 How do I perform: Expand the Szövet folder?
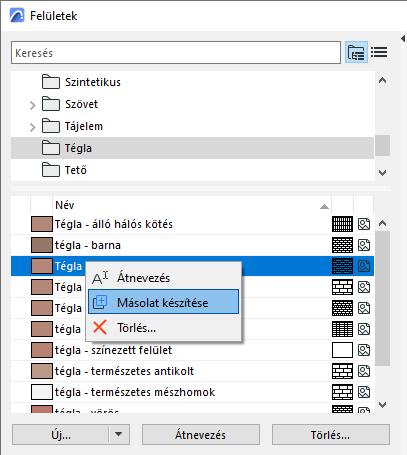click(x=32, y=105)
